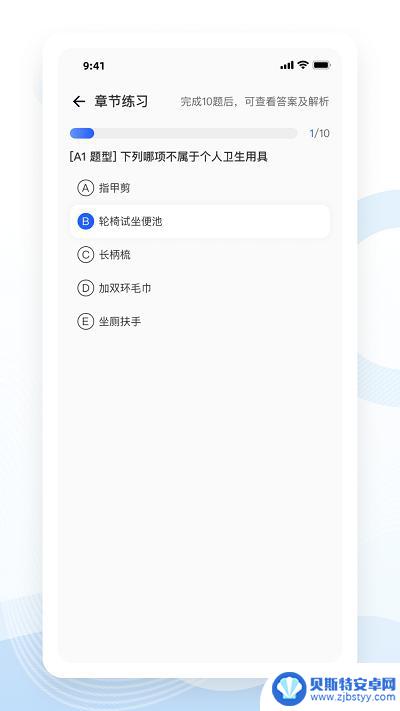The width and height of the screenshot is (400, 711).
Task: Deselect the highlighted B circle
Action: [x=85, y=221]
